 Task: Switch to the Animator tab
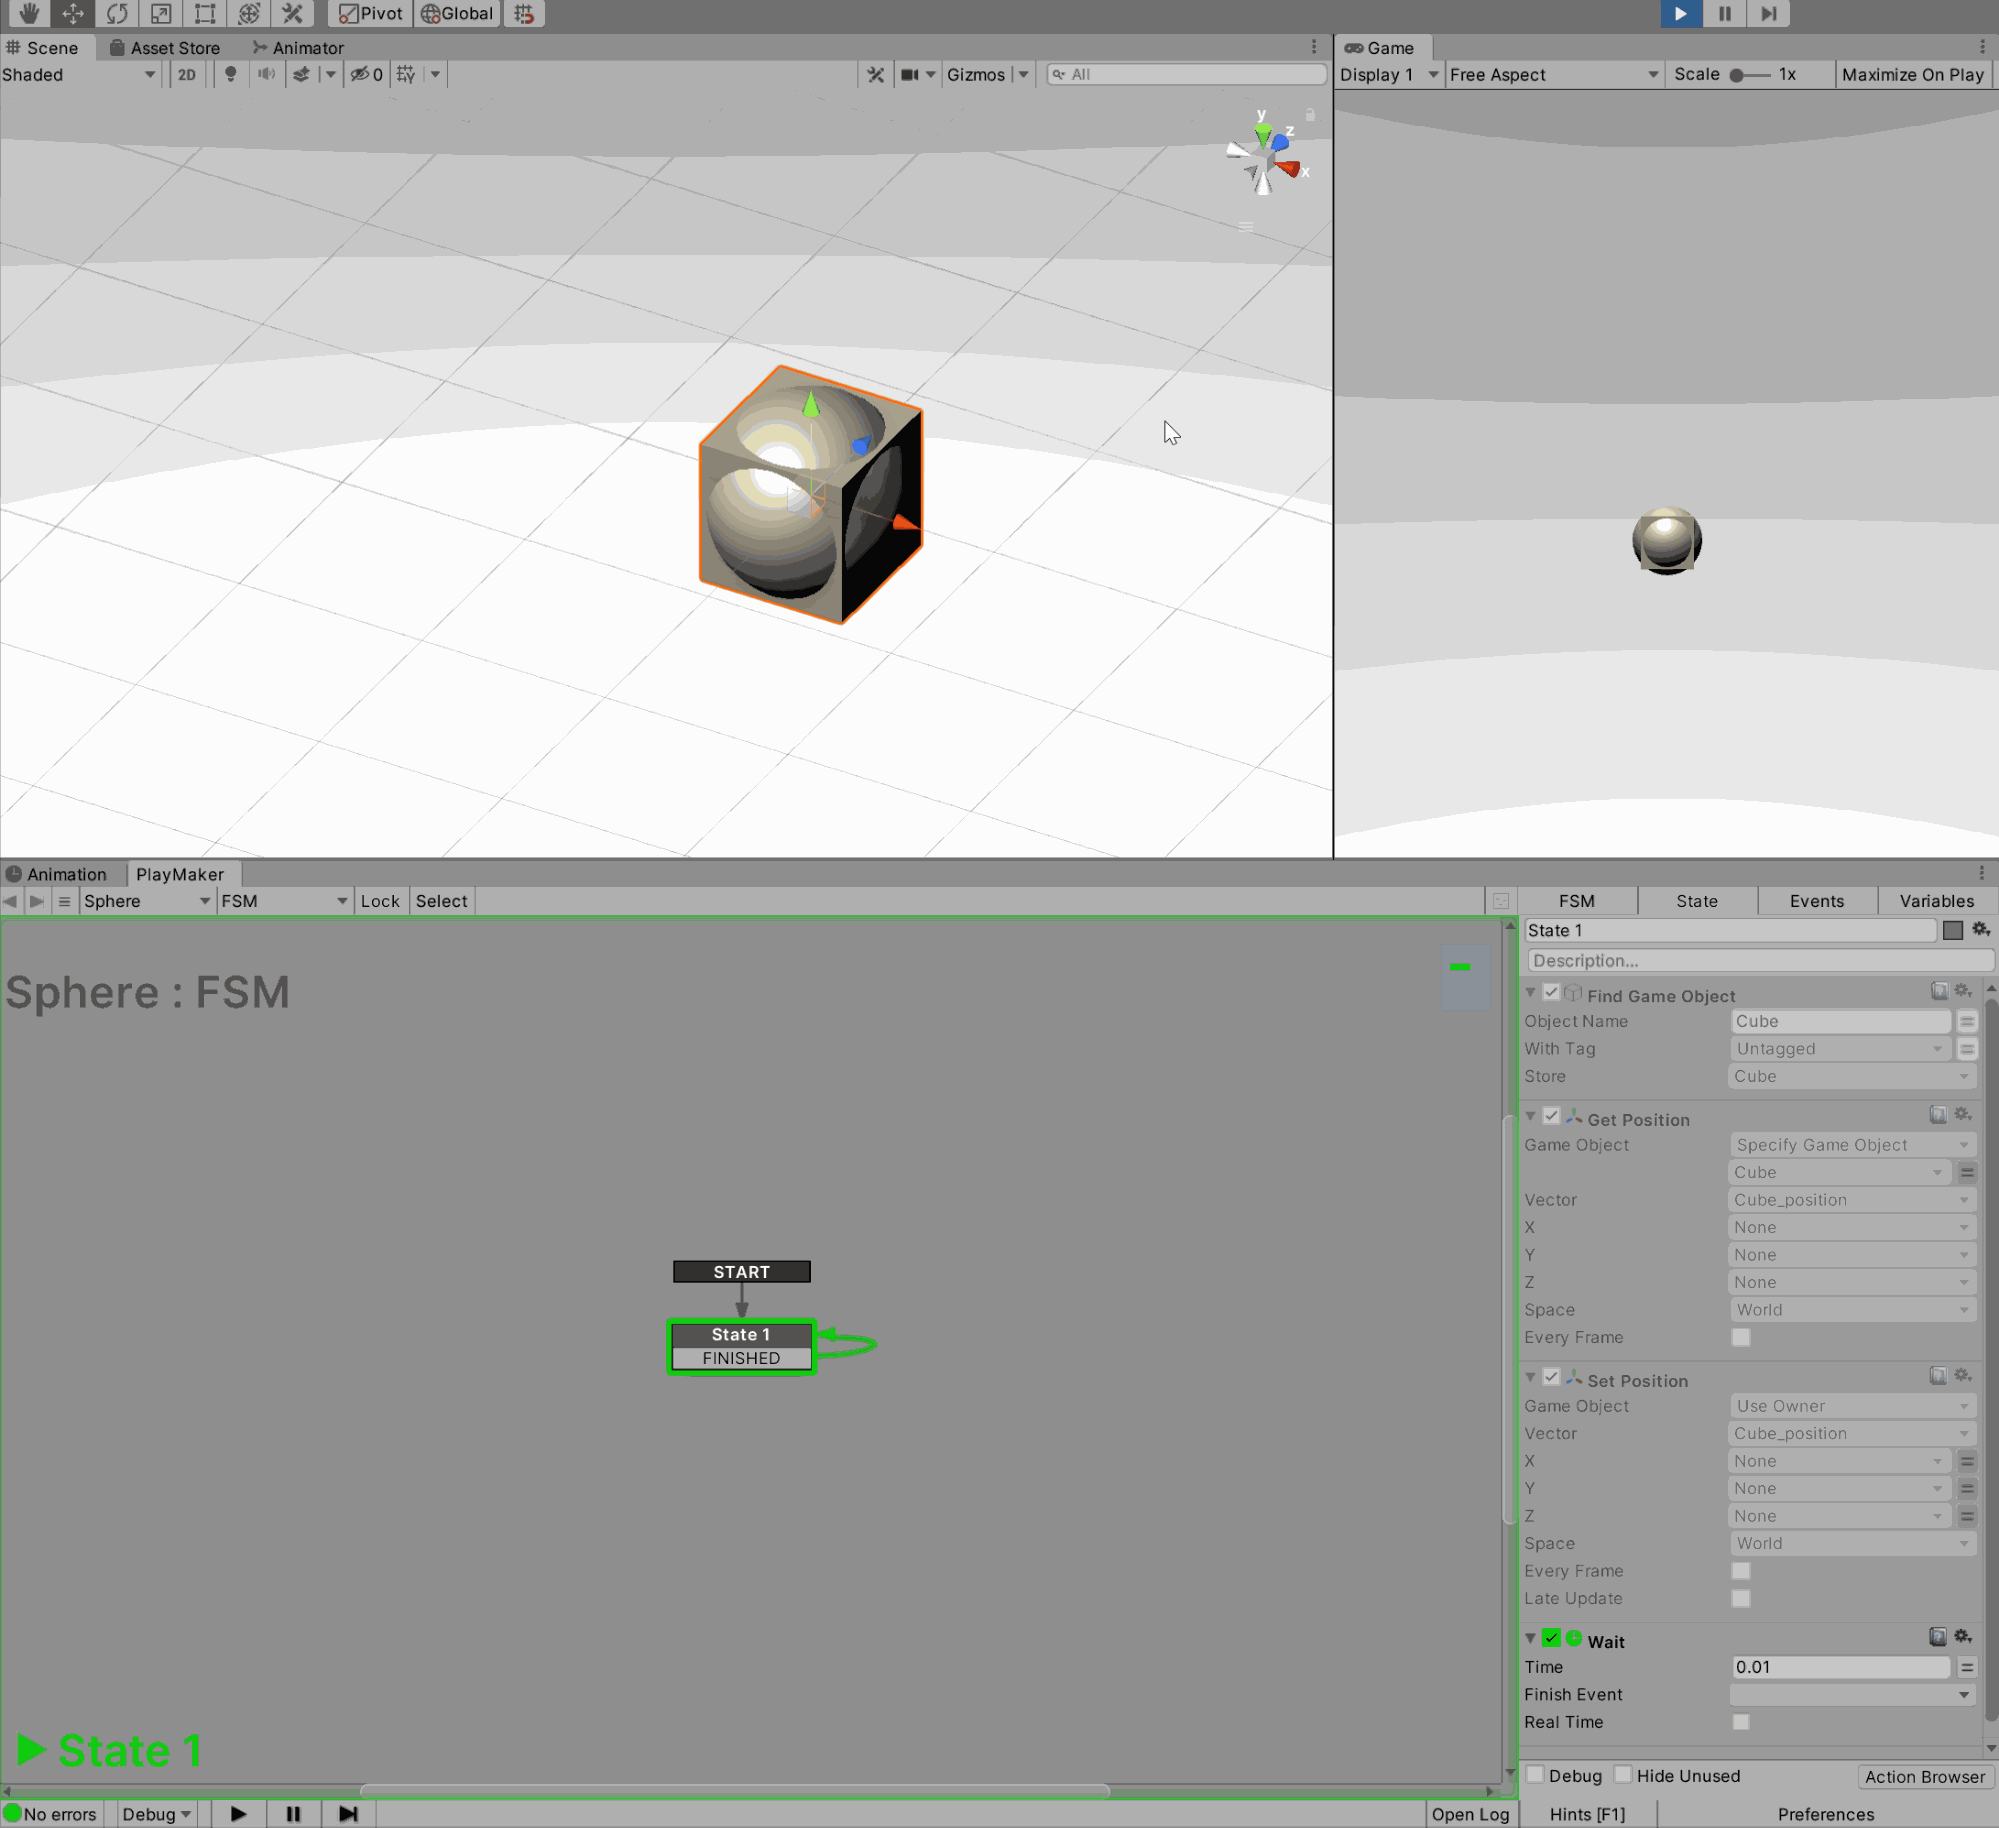(x=297, y=47)
